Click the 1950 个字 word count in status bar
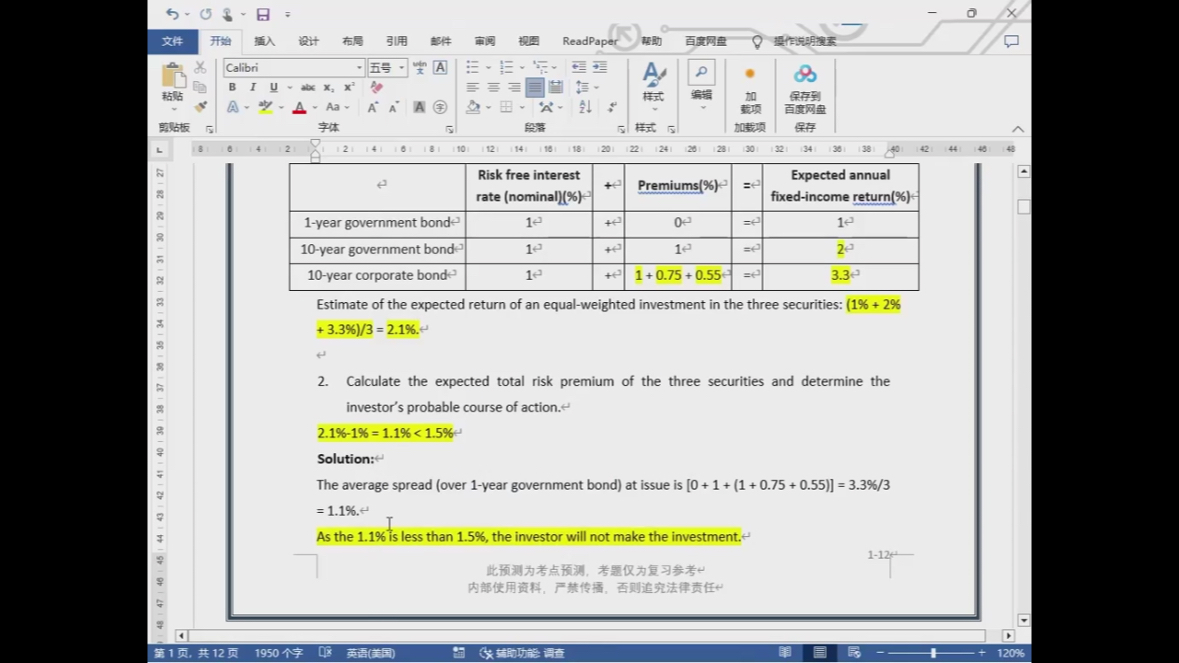The height and width of the screenshot is (663, 1179). click(278, 652)
